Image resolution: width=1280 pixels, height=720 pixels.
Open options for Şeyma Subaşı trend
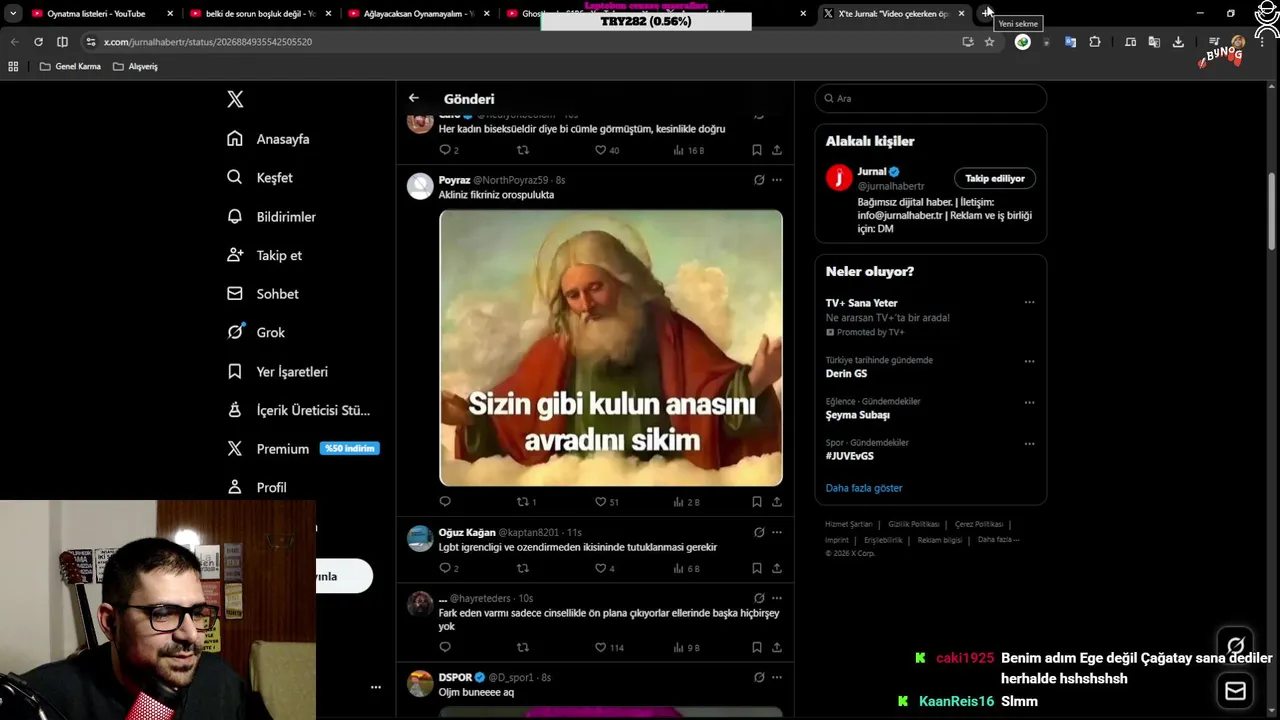tap(1029, 402)
